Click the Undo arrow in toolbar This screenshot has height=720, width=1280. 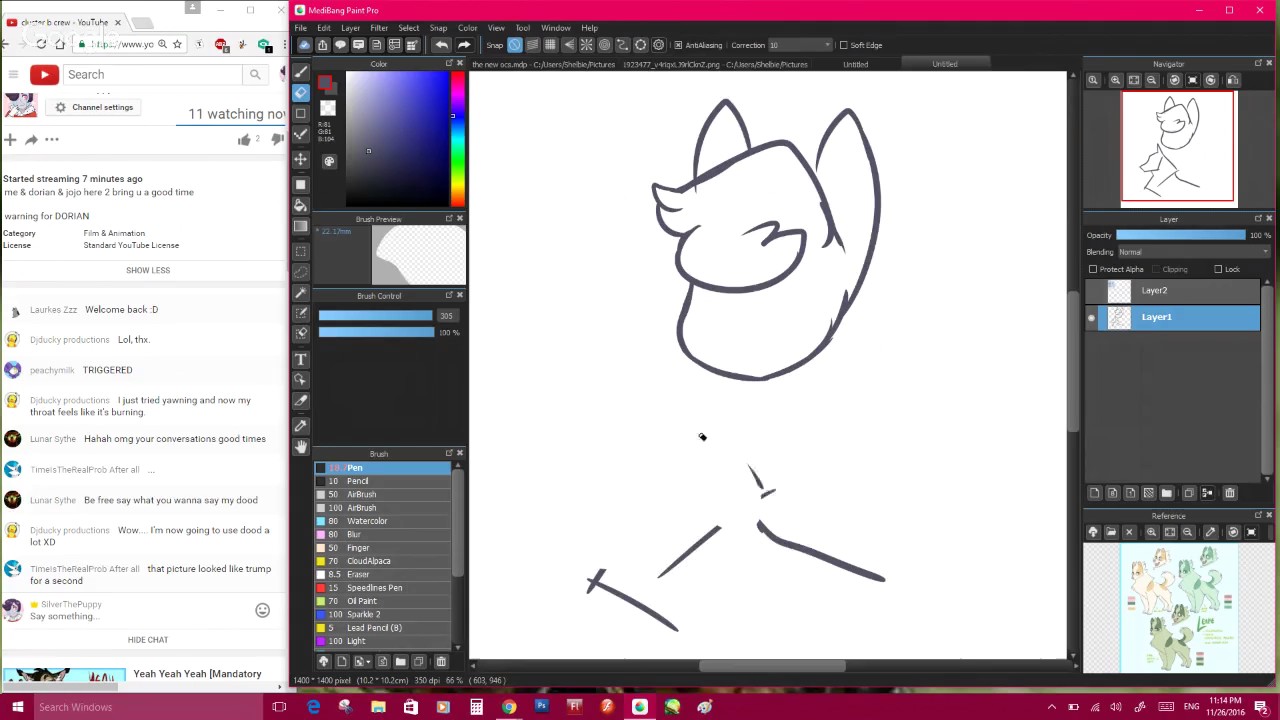point(441,45)
